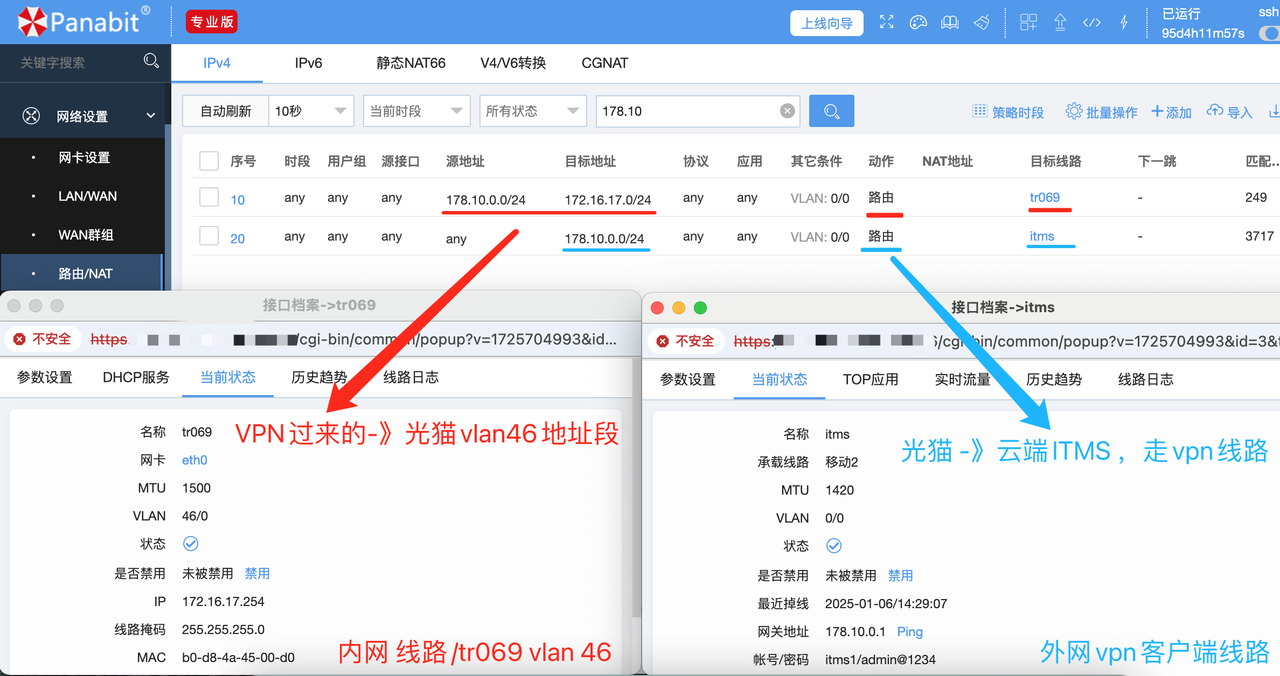Open the 10秒 refresh interval dropdown
This screenshot has width=1280, height=676.
tap(311, 111)
